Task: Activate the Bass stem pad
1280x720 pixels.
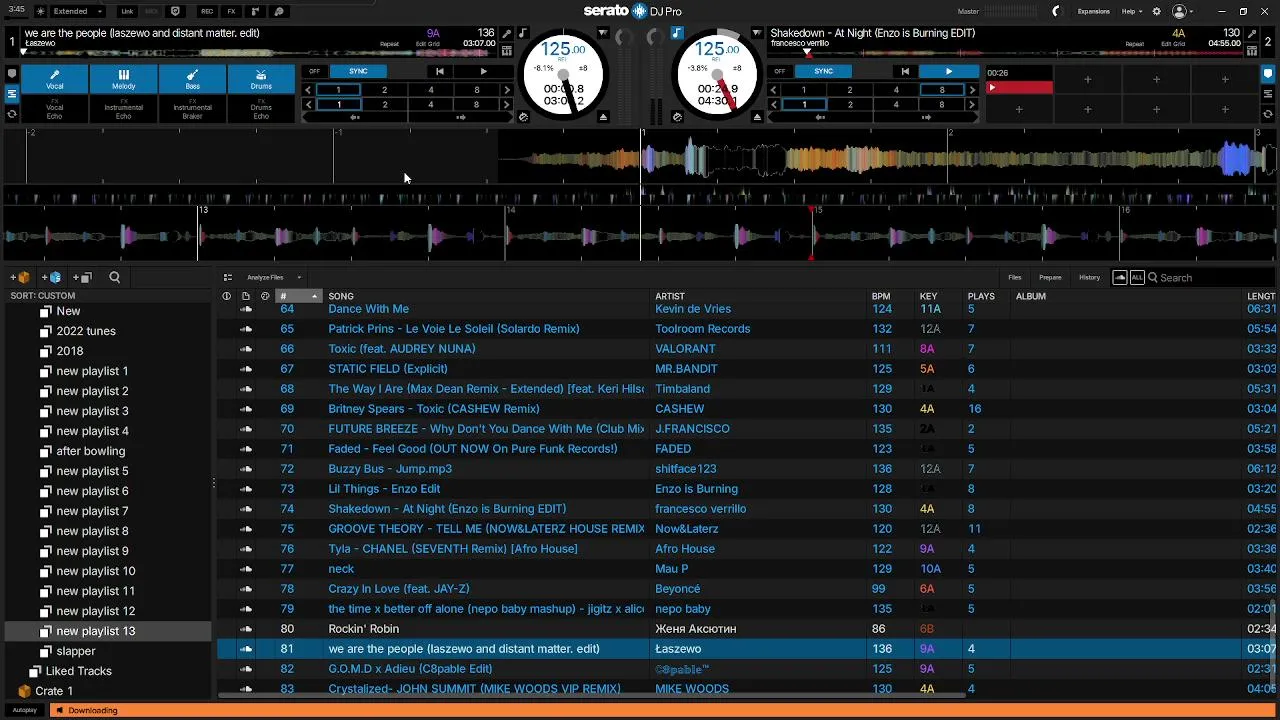Action: pyautogui.click(x=192, y=79)
